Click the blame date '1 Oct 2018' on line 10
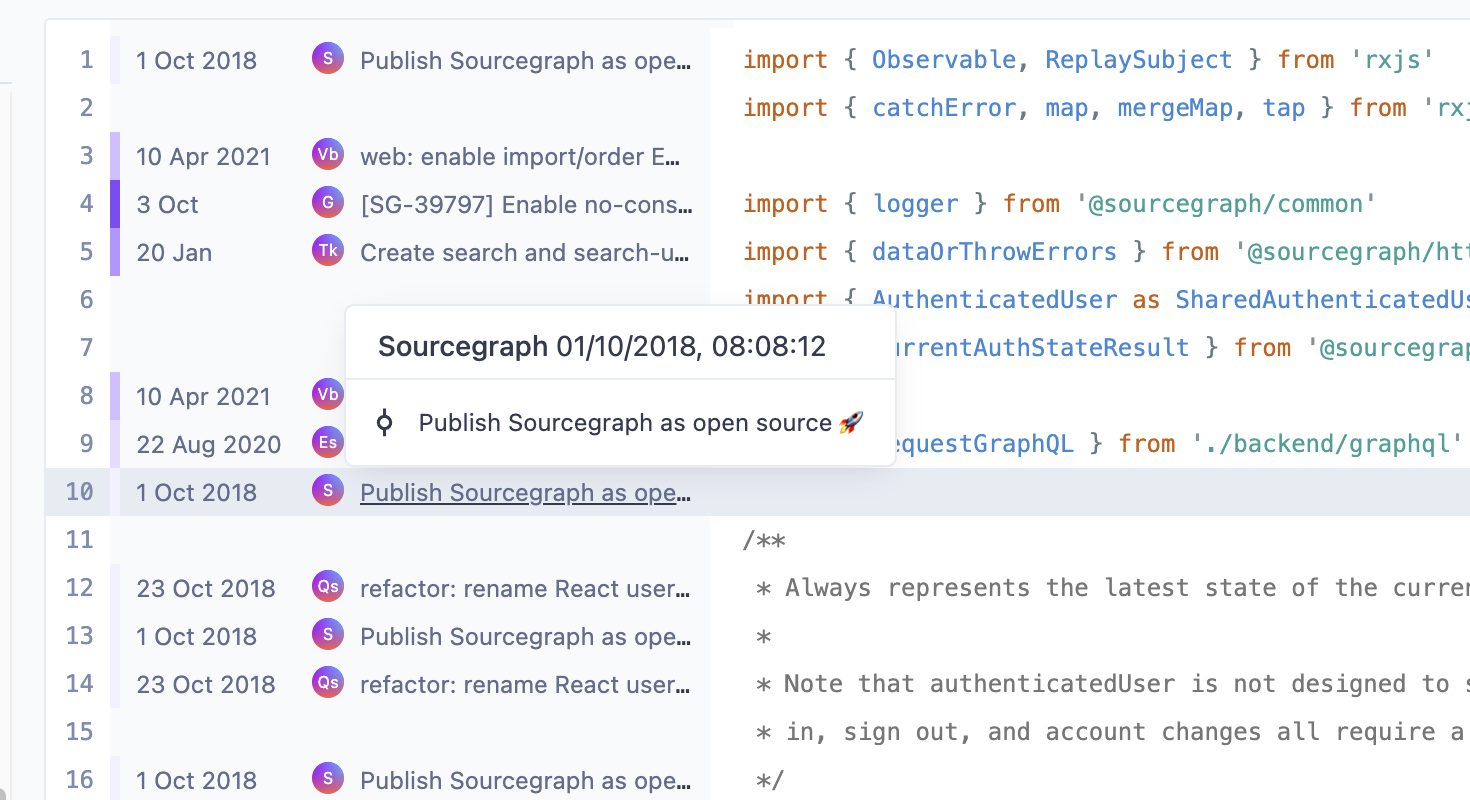Viewport: 1470px width, 800px height. tap(196, 493)
